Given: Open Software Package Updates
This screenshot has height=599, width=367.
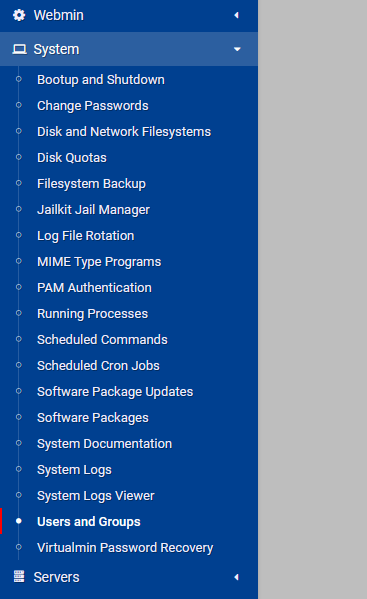Looking at the screenshot, I should [115, 392].
